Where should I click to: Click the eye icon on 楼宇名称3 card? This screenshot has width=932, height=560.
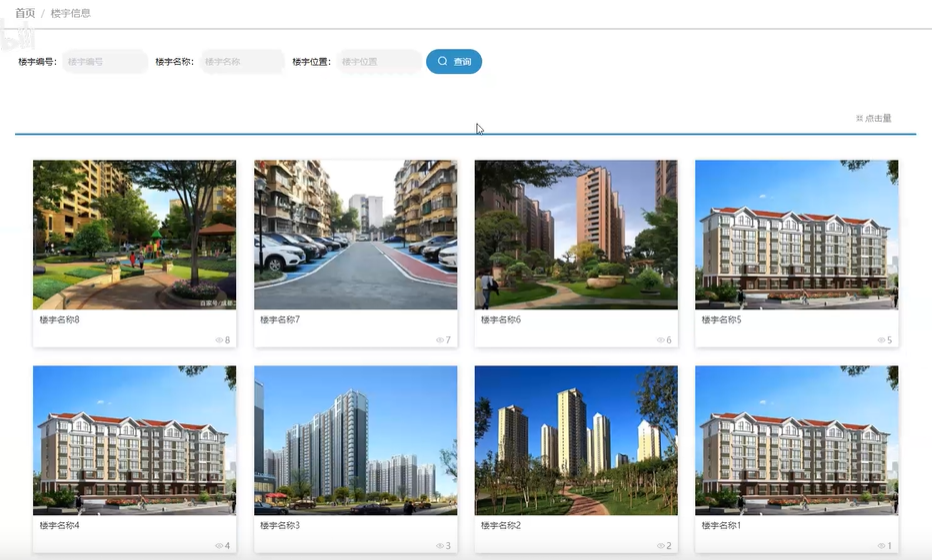point(440,546)
